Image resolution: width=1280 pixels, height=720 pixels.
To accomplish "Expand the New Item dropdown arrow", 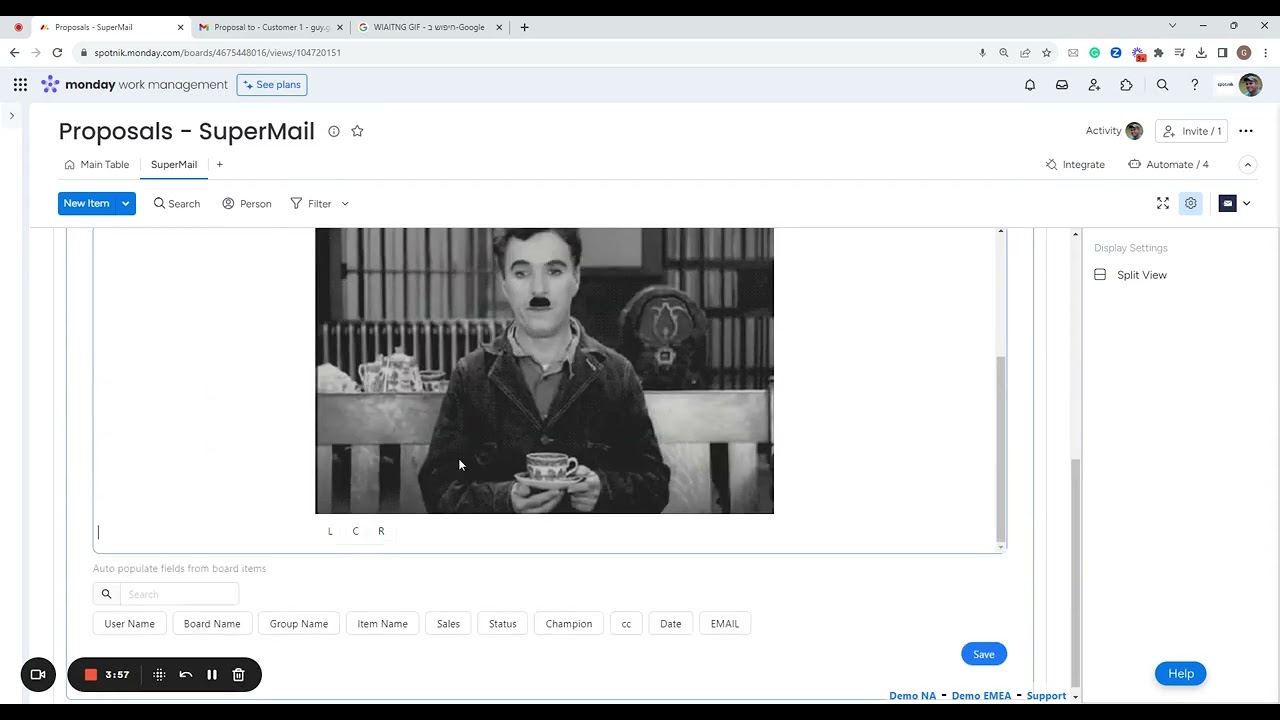I will tap(126, 203).
